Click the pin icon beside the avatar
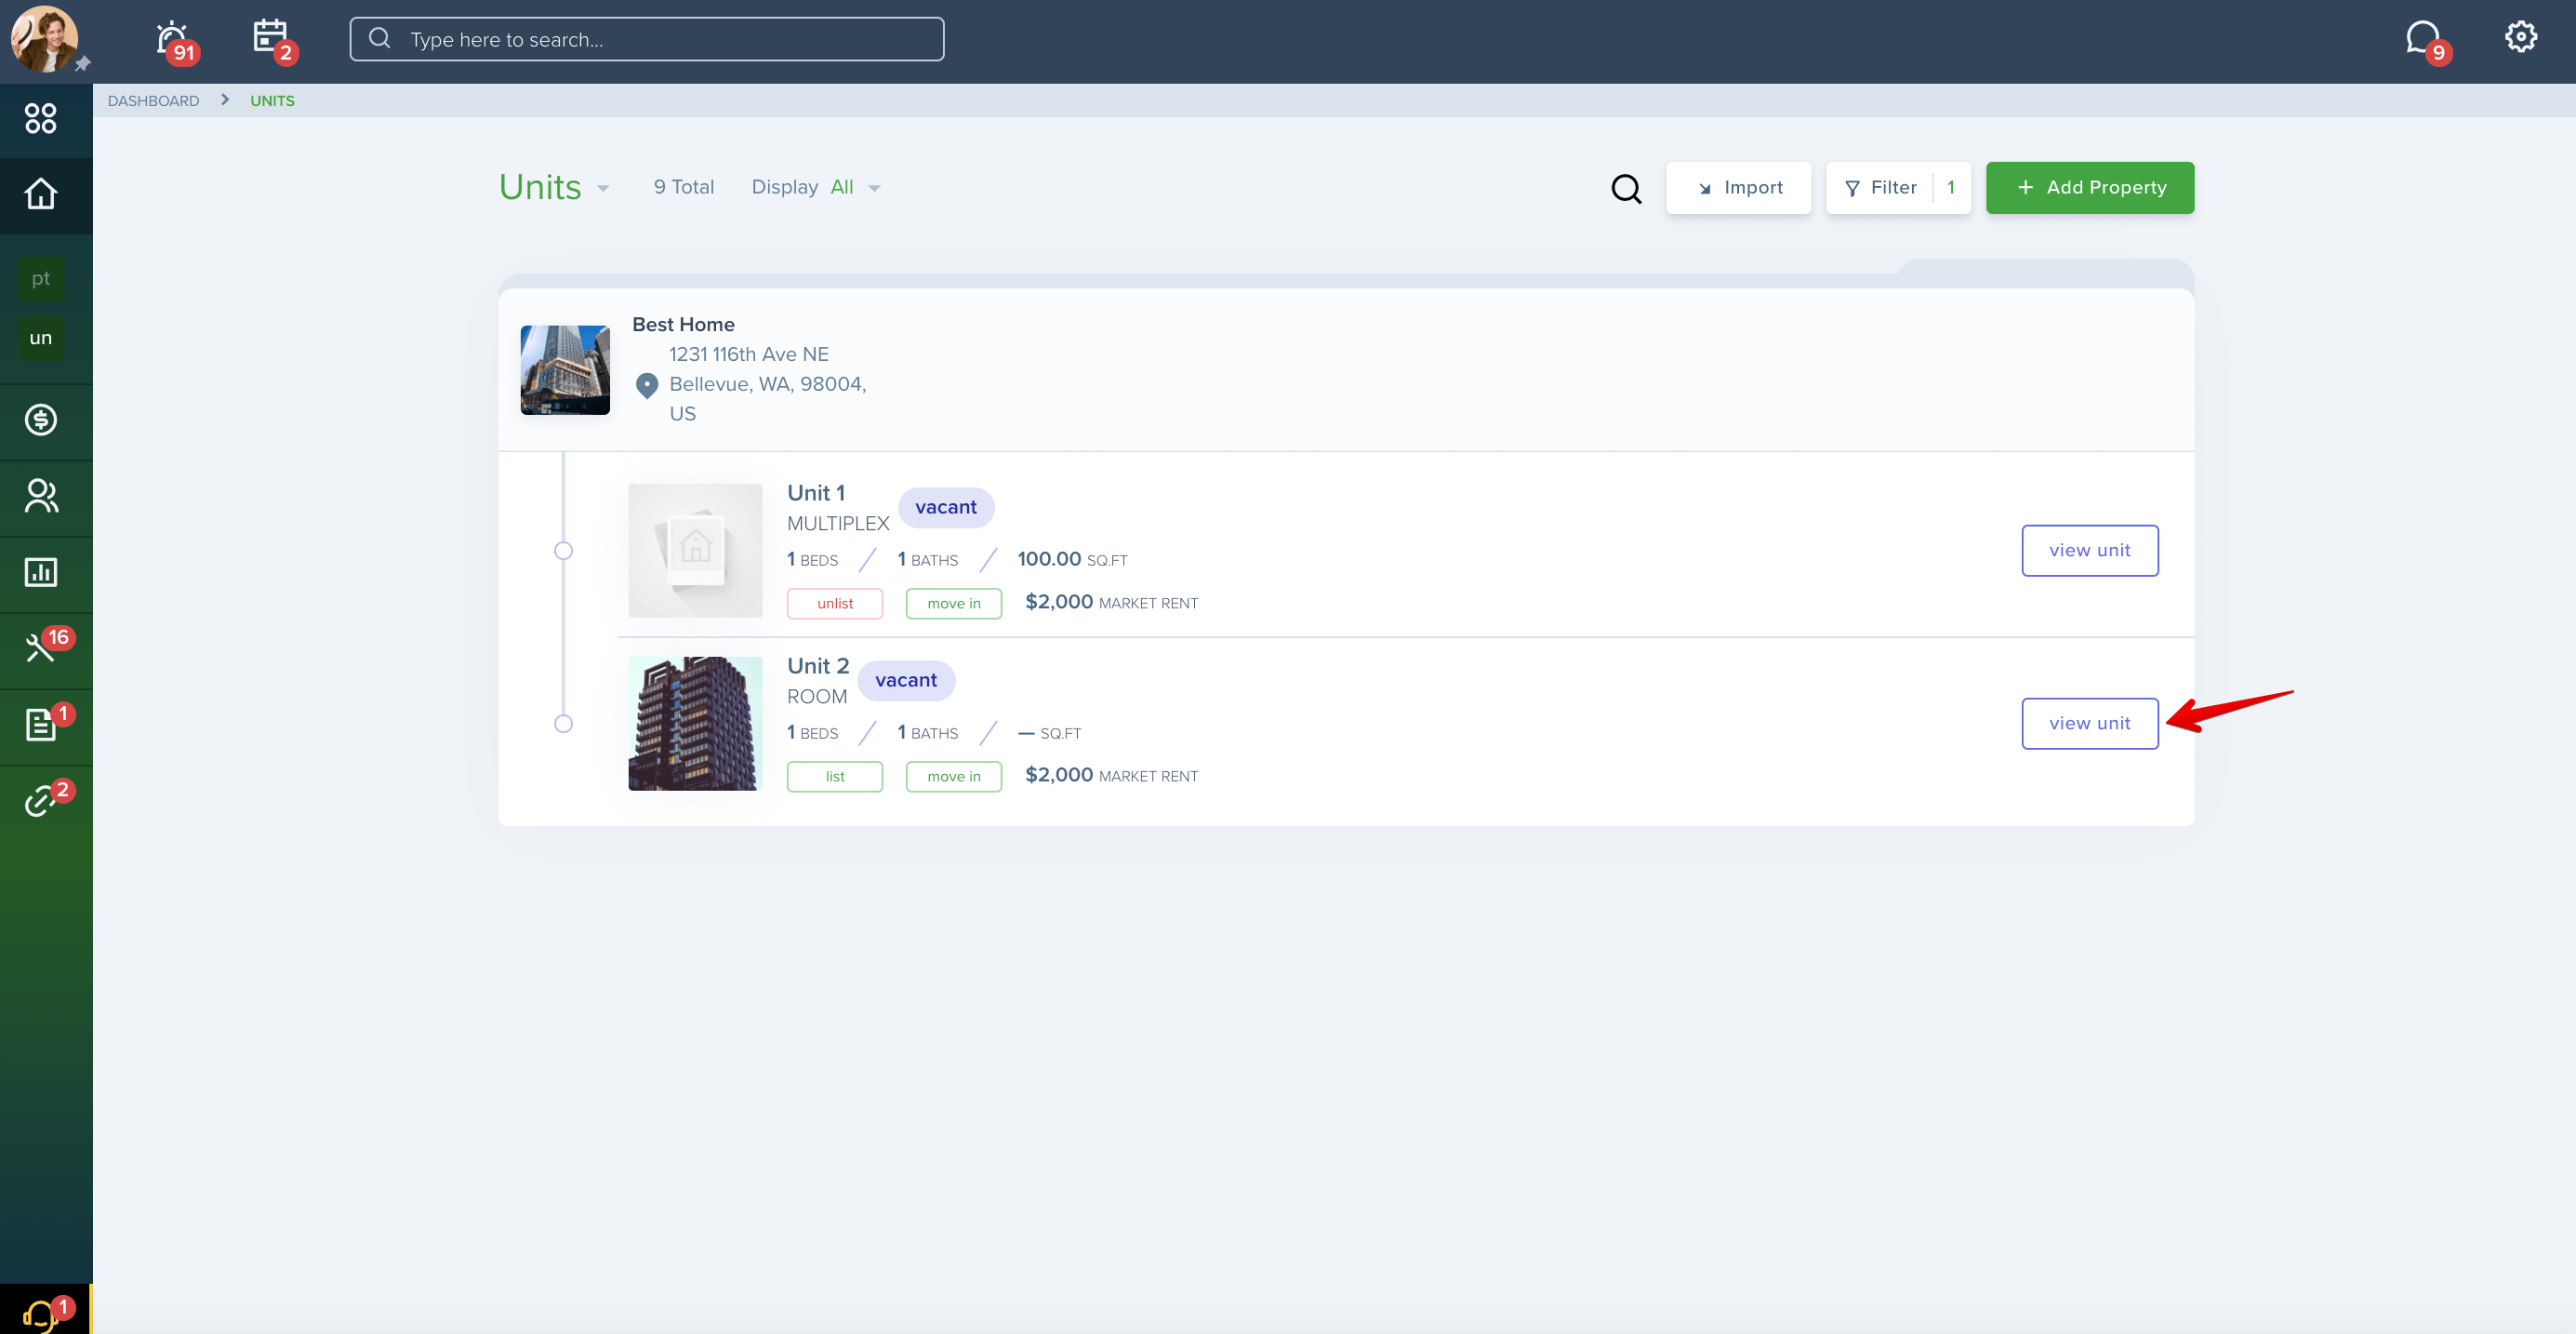Screen dimensions: 2576x1334 (83, 64)
